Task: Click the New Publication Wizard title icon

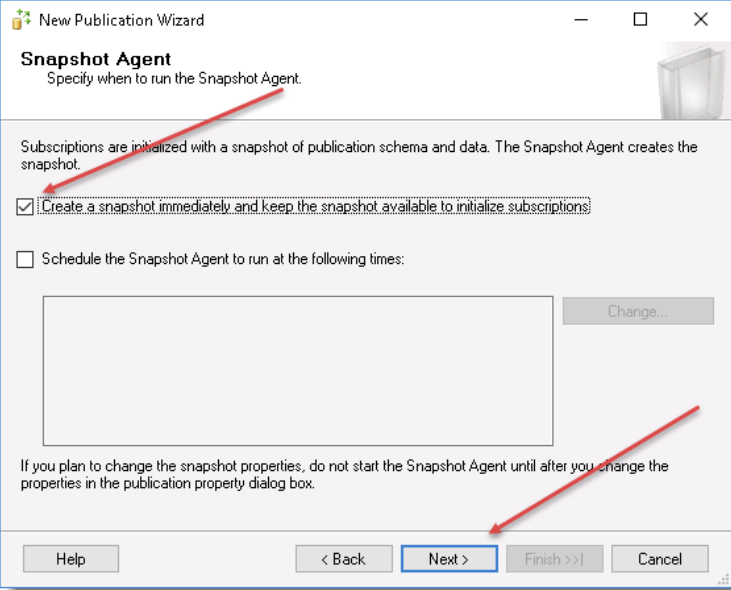Action: tap(21, 20)
